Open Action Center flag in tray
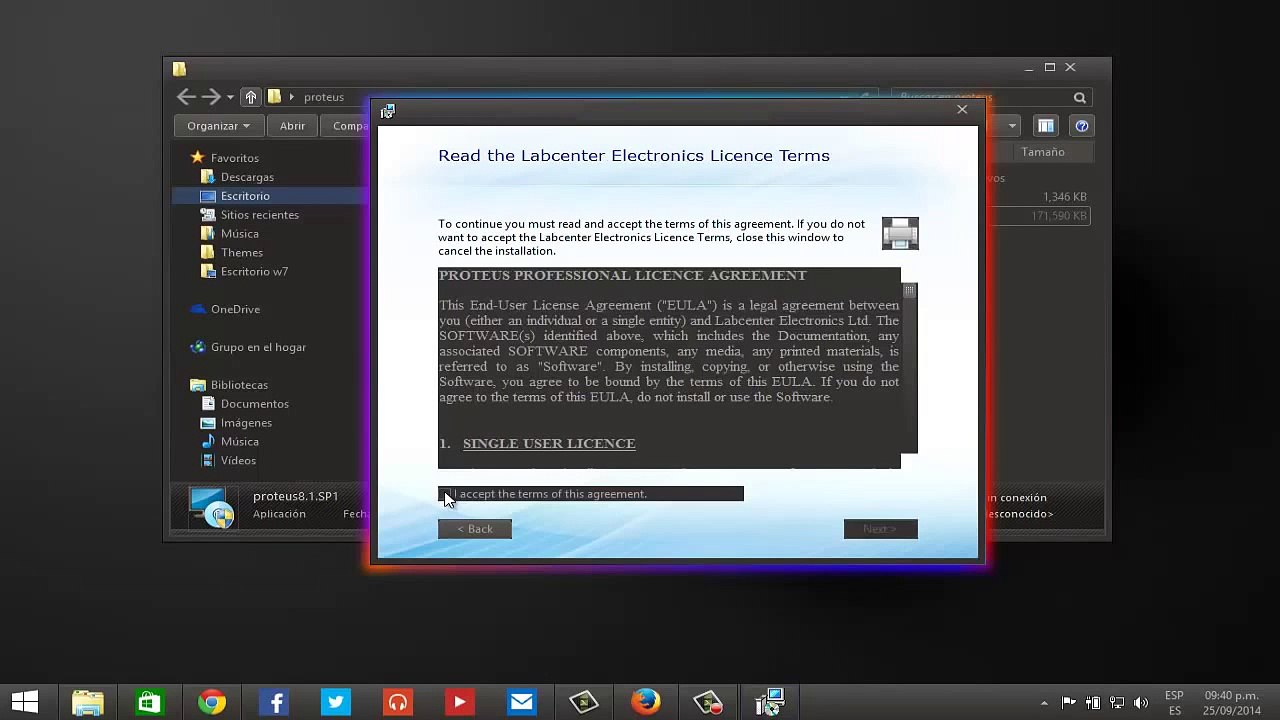The image size is (1280, 720). [x=1068, y=703]
